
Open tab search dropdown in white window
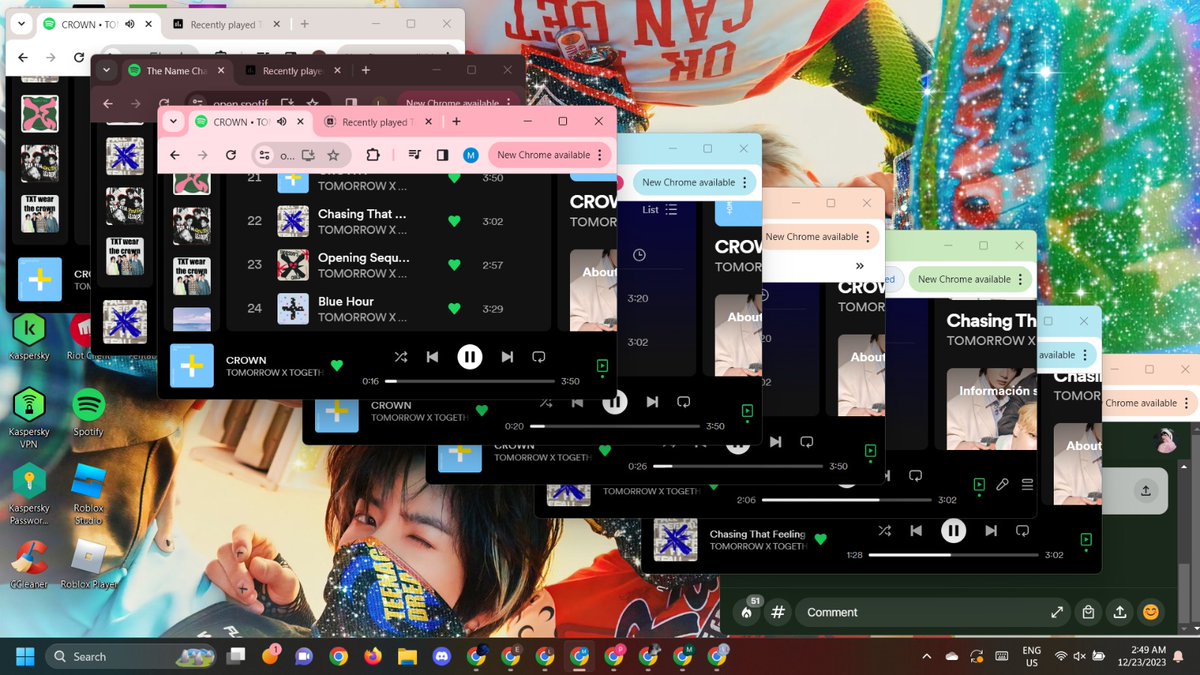coord(22,23)
